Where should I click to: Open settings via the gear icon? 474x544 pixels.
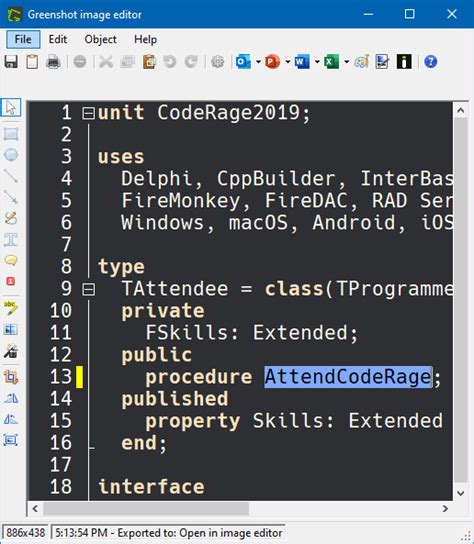[x=218, y=62]
